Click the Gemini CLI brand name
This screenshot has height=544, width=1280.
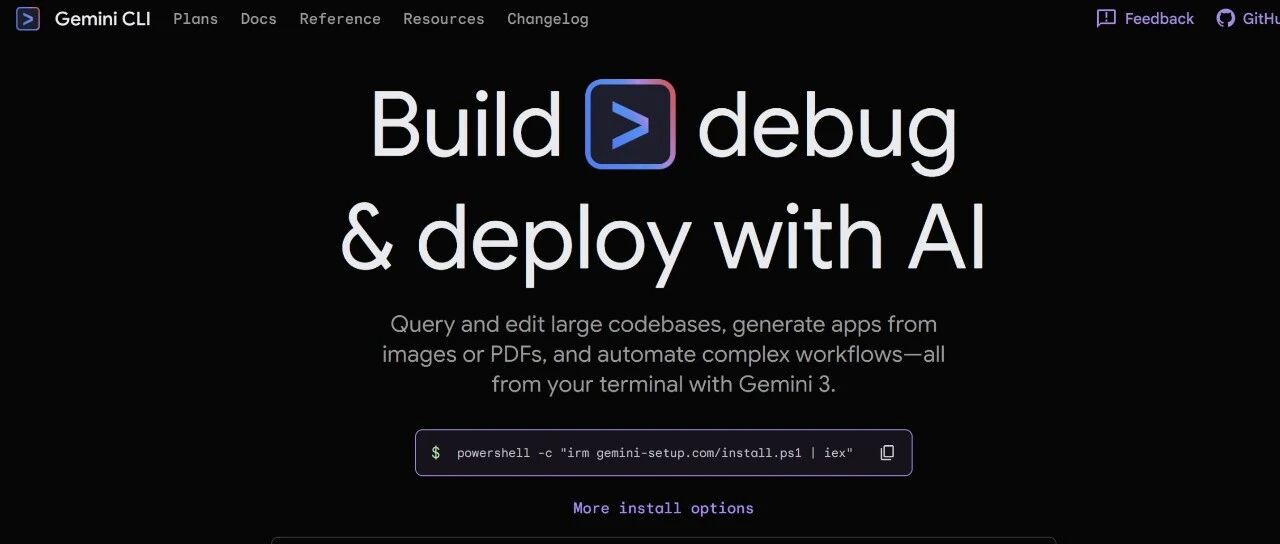102,18
